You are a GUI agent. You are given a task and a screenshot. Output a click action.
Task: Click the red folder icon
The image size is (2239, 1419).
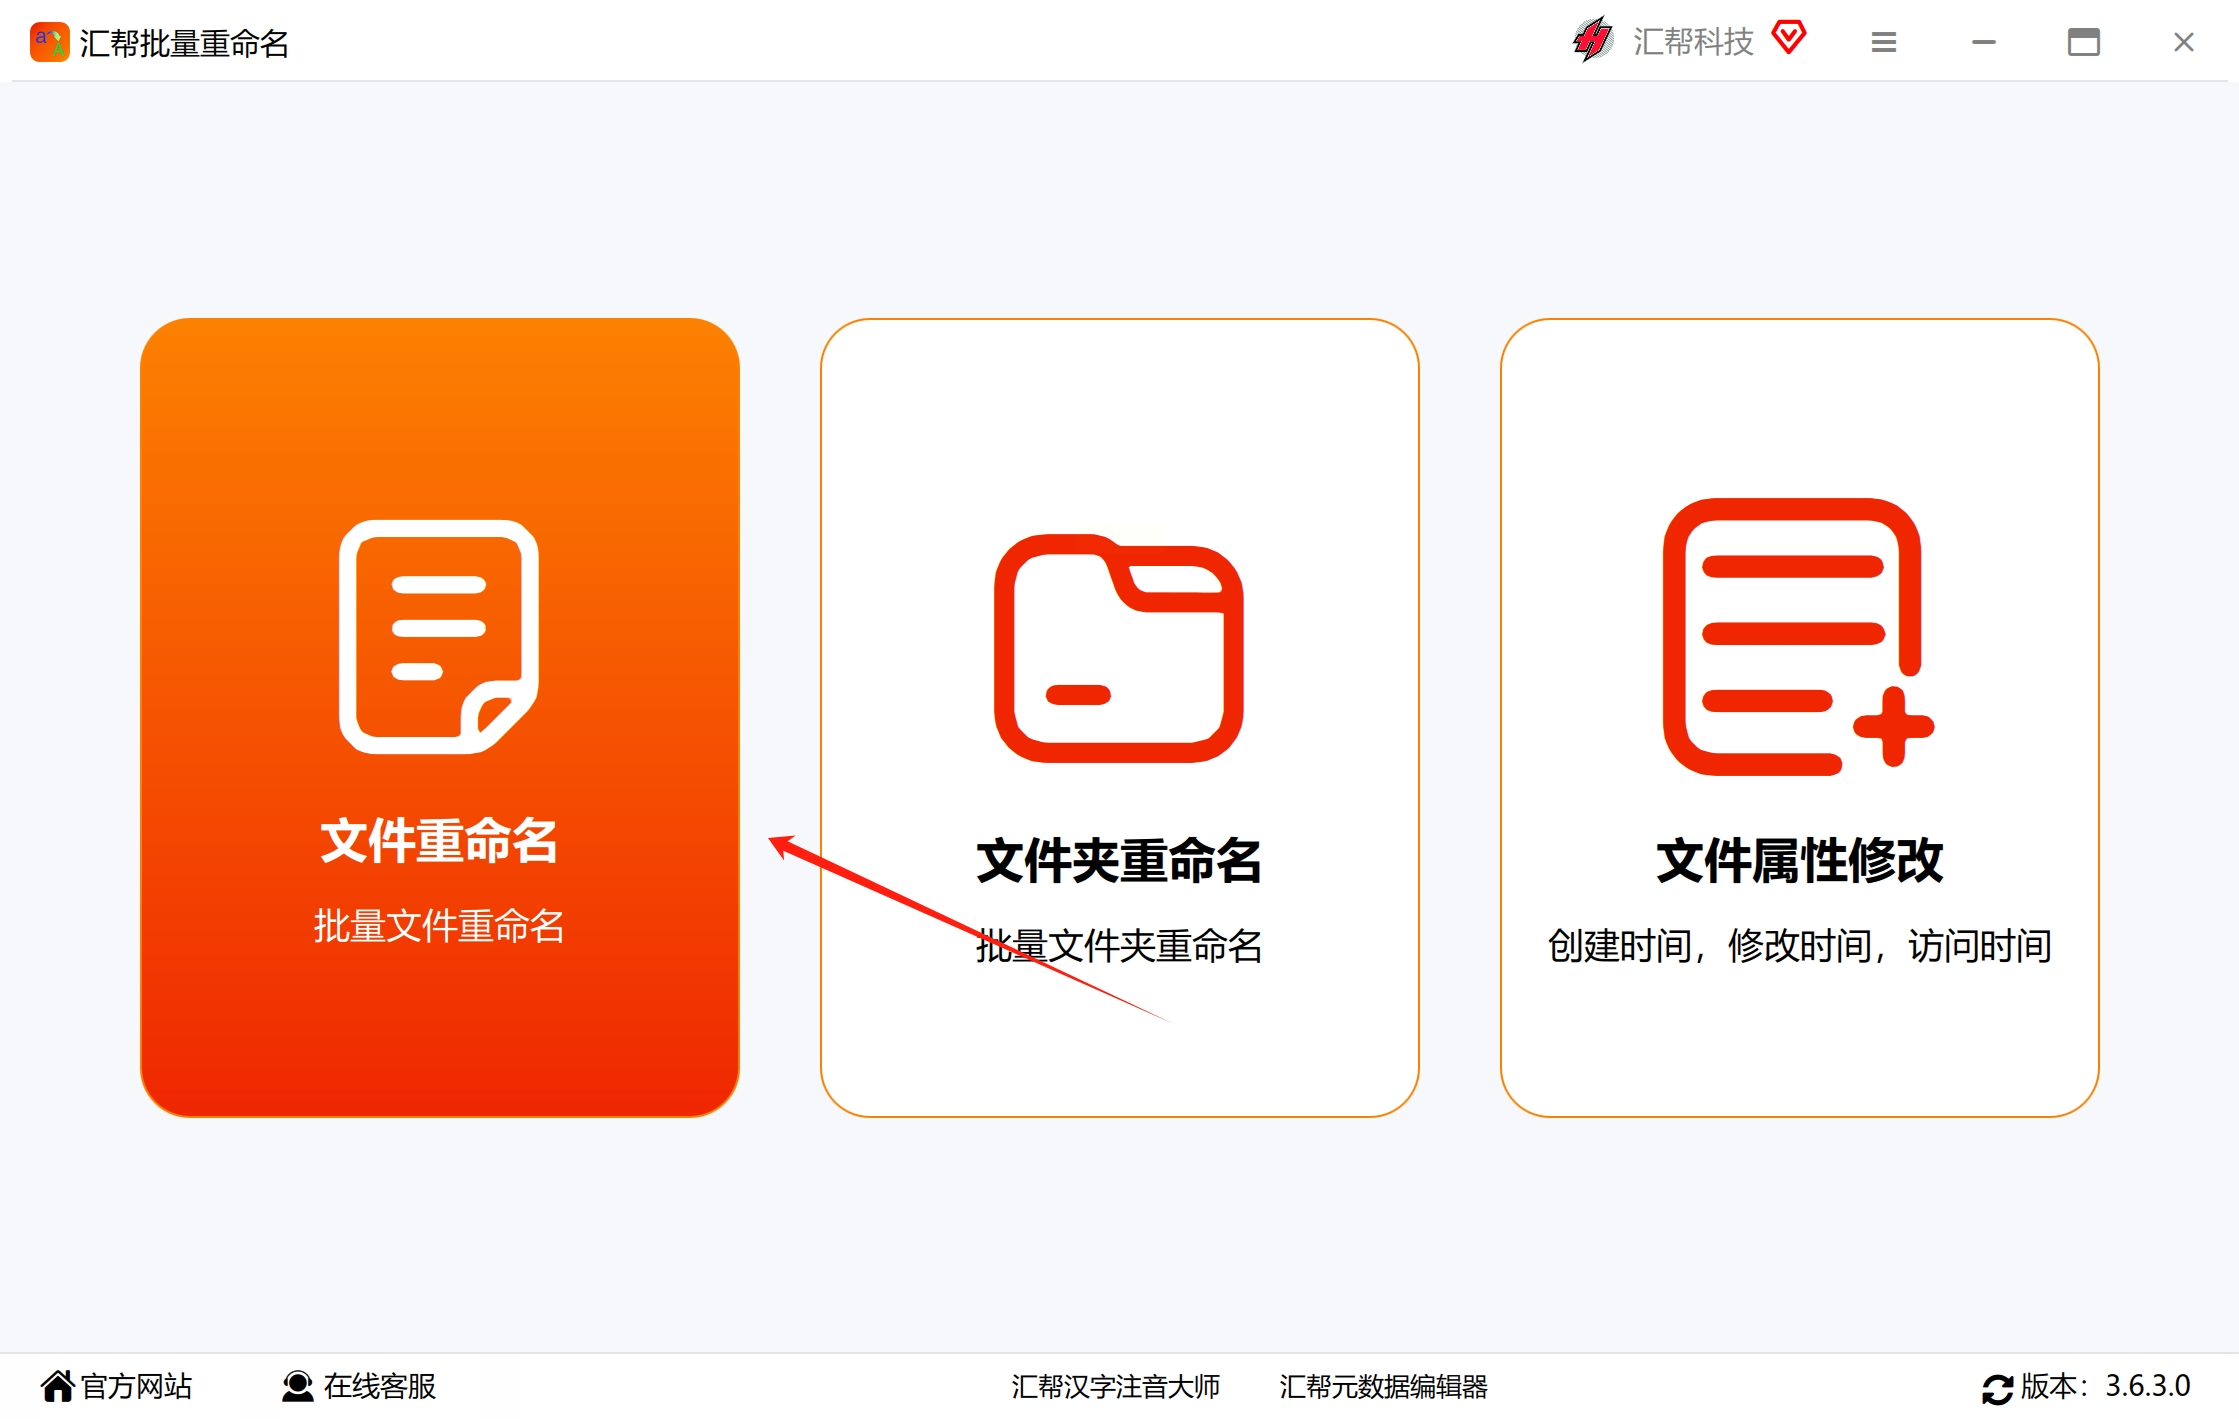point(1118,649)
